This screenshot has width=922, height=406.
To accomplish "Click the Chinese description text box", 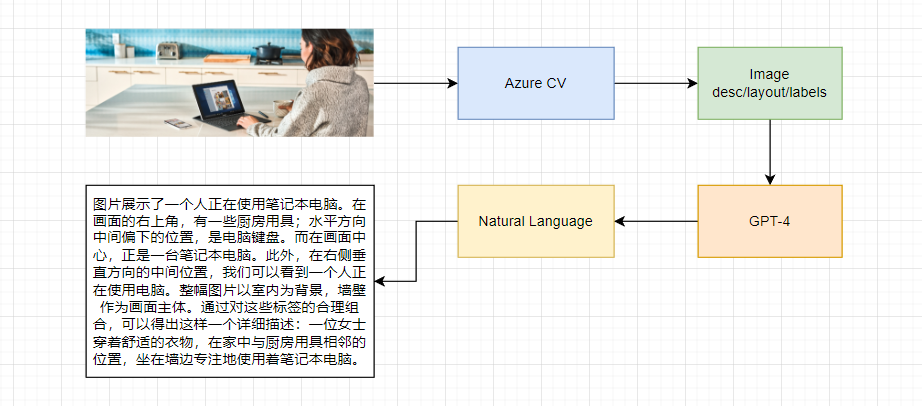I will (x=229, y=280).
